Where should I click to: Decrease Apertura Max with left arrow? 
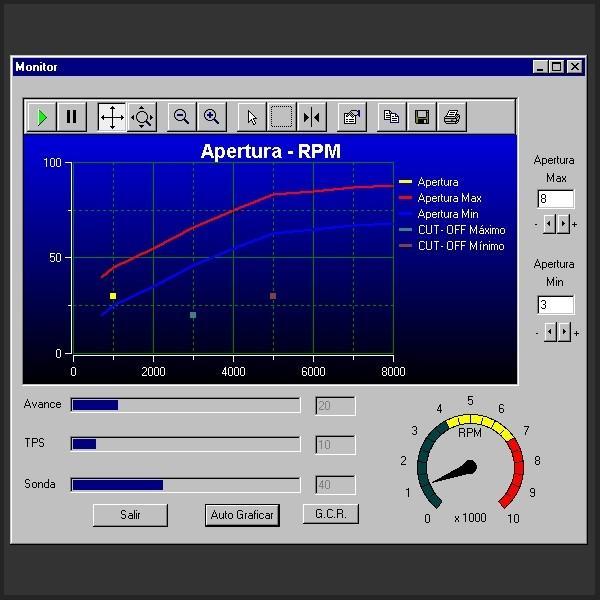coord(549,224)
